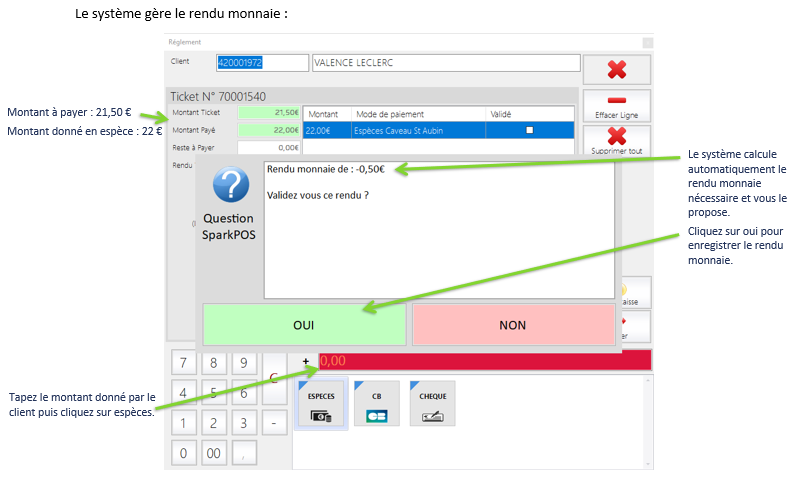
Task: Click the VALENCE LECLERC client name field
Action: [445, 63]
